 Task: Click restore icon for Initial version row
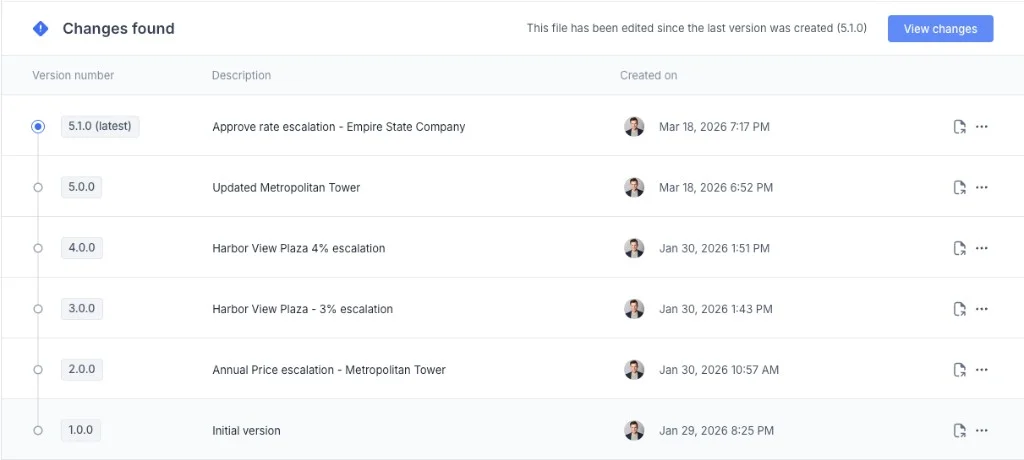(959, 431)
